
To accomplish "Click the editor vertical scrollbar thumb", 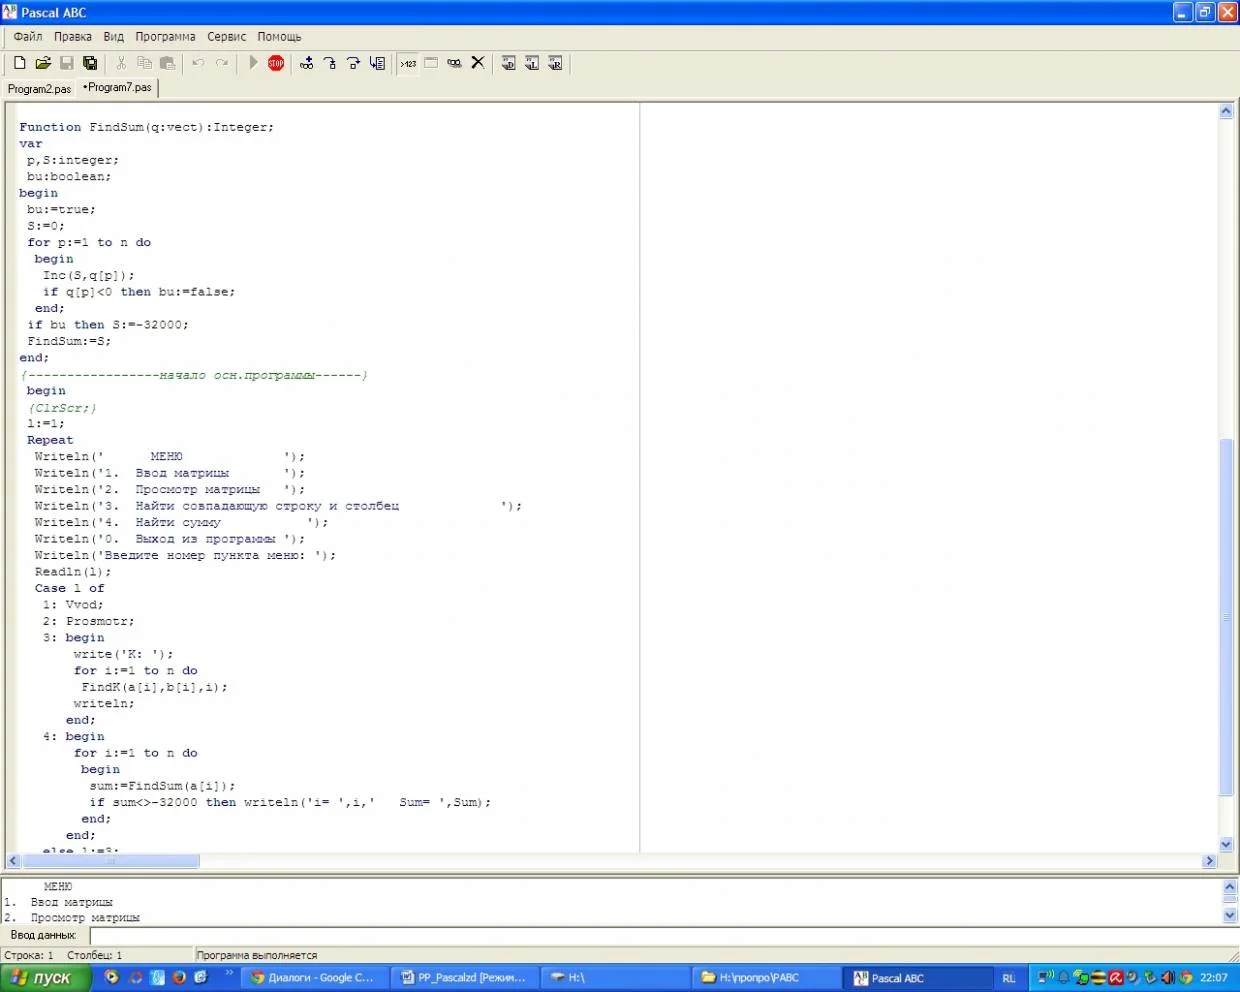I will [1226, 617].
